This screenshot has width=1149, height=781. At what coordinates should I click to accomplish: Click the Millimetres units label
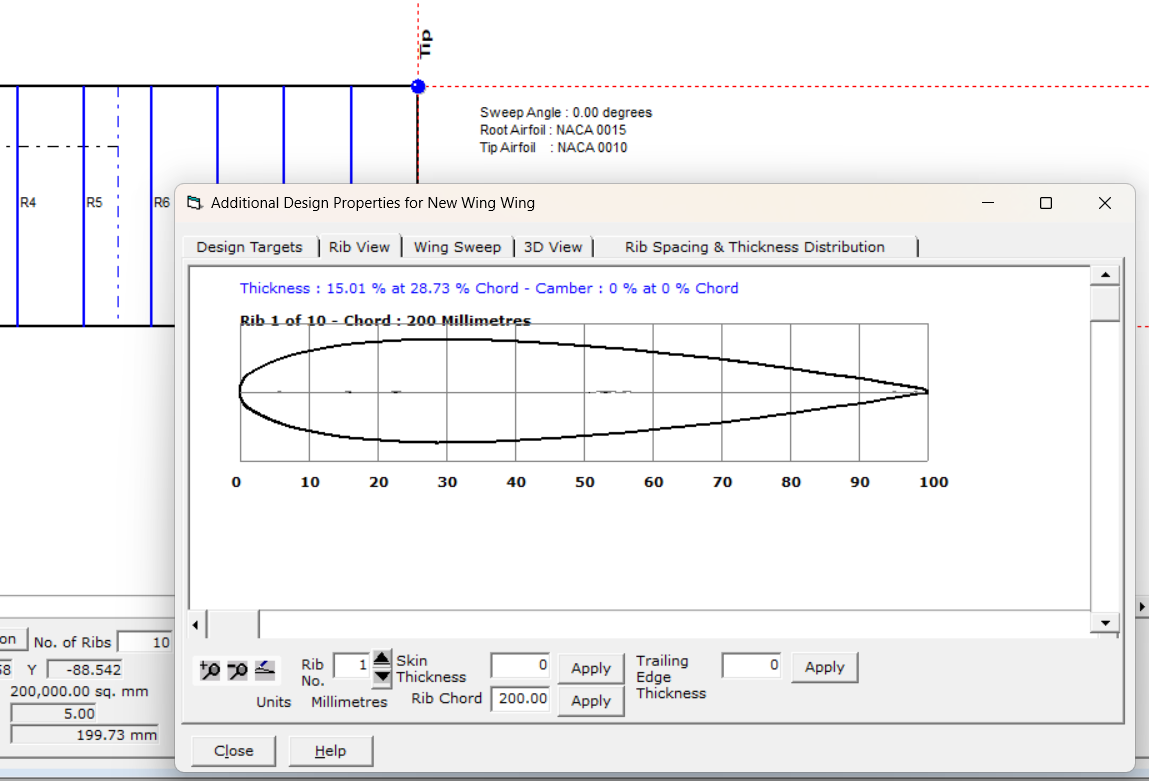pyautogui.click(x=349, y=702)
